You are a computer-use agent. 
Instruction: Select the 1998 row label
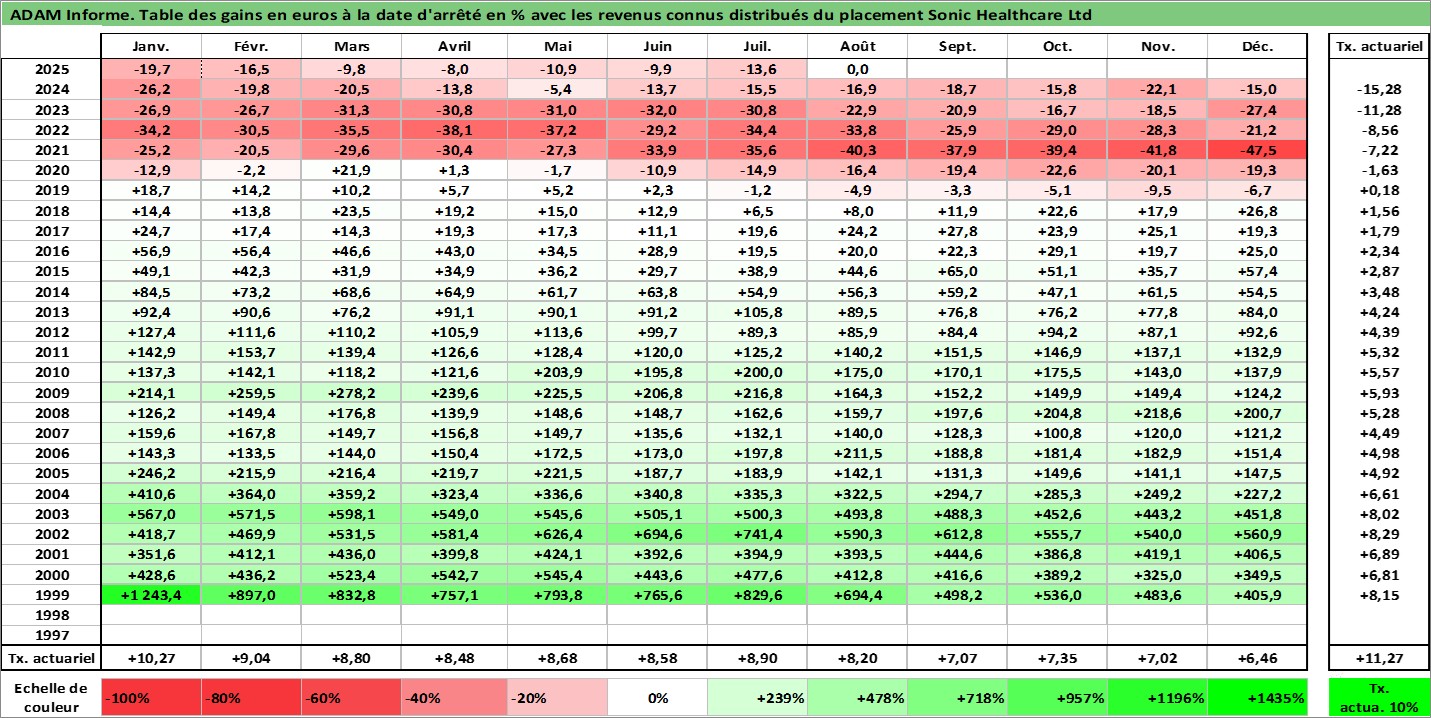click(x=51, y=615)
